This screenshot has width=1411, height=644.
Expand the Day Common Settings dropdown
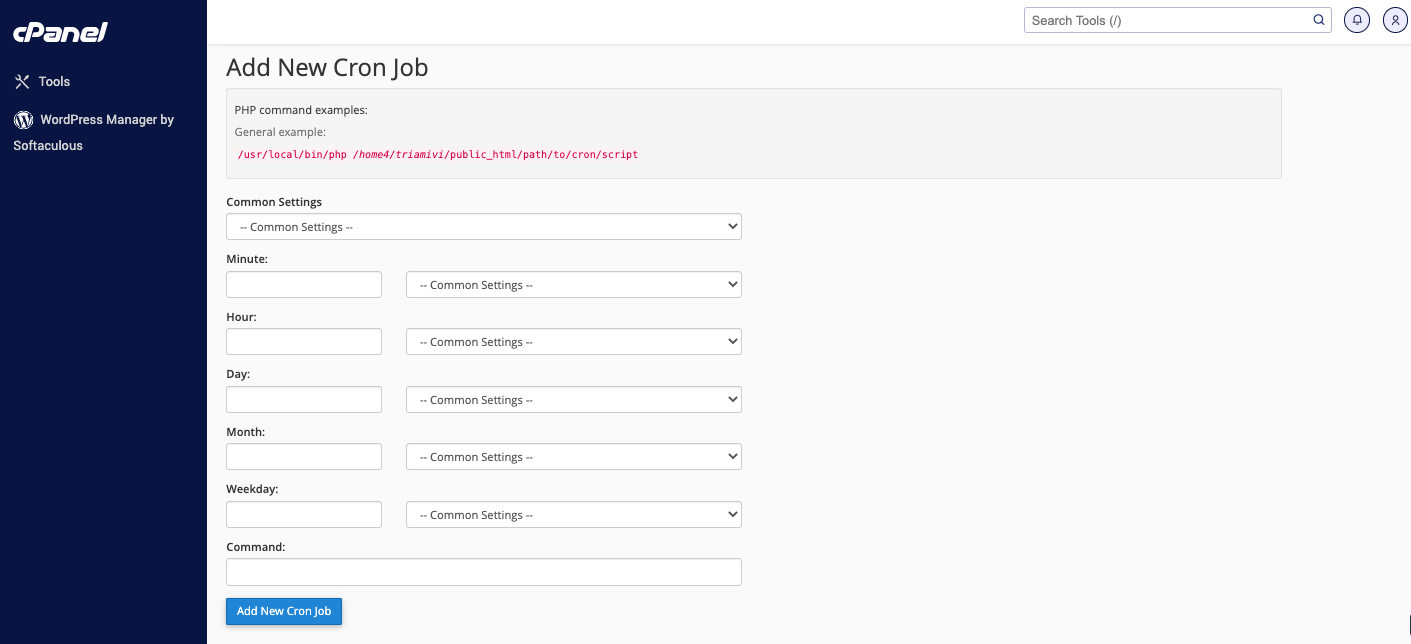click(574, 400)
